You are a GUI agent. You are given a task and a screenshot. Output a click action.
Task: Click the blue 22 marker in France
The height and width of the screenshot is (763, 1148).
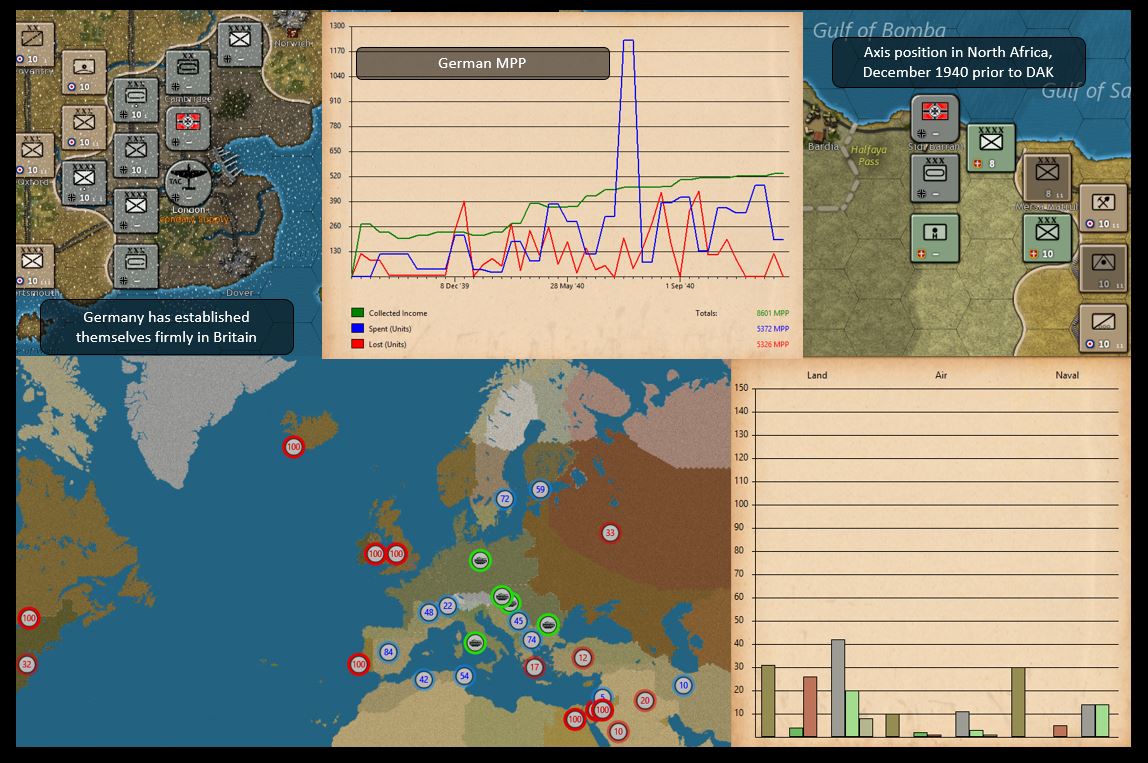pos(447,606)
